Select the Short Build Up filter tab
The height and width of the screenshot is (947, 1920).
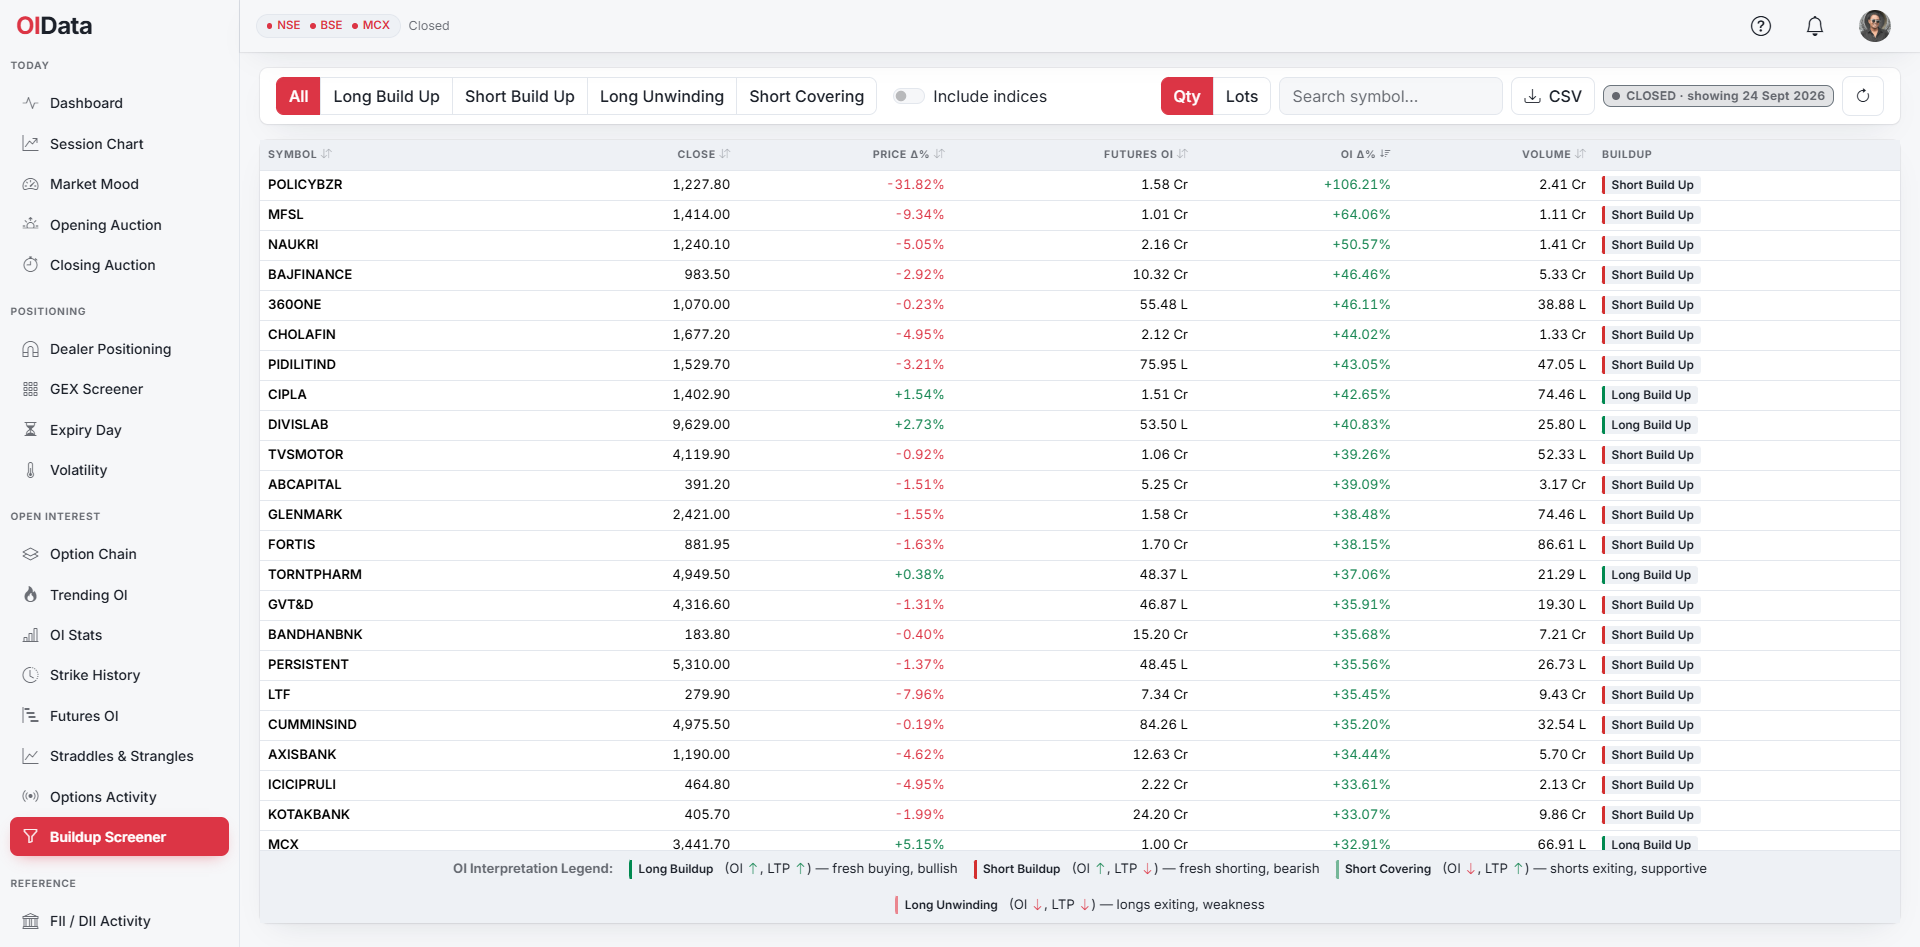tap(520, 96)
